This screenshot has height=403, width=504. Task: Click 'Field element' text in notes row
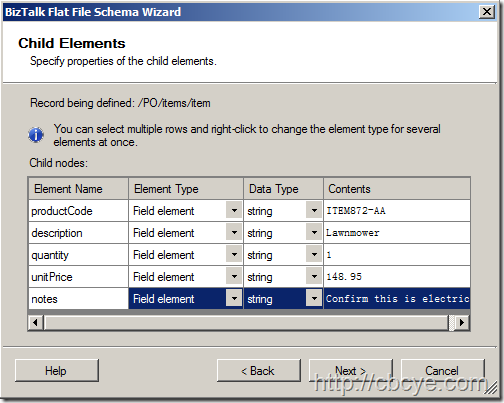[163, 299]
